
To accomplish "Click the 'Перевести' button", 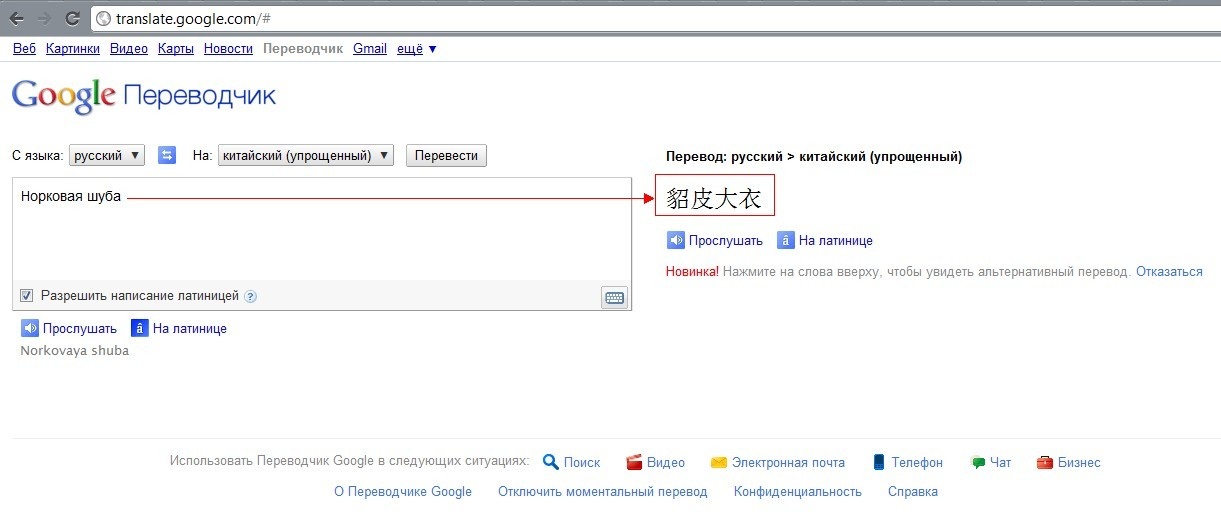I will pos(446,155).
